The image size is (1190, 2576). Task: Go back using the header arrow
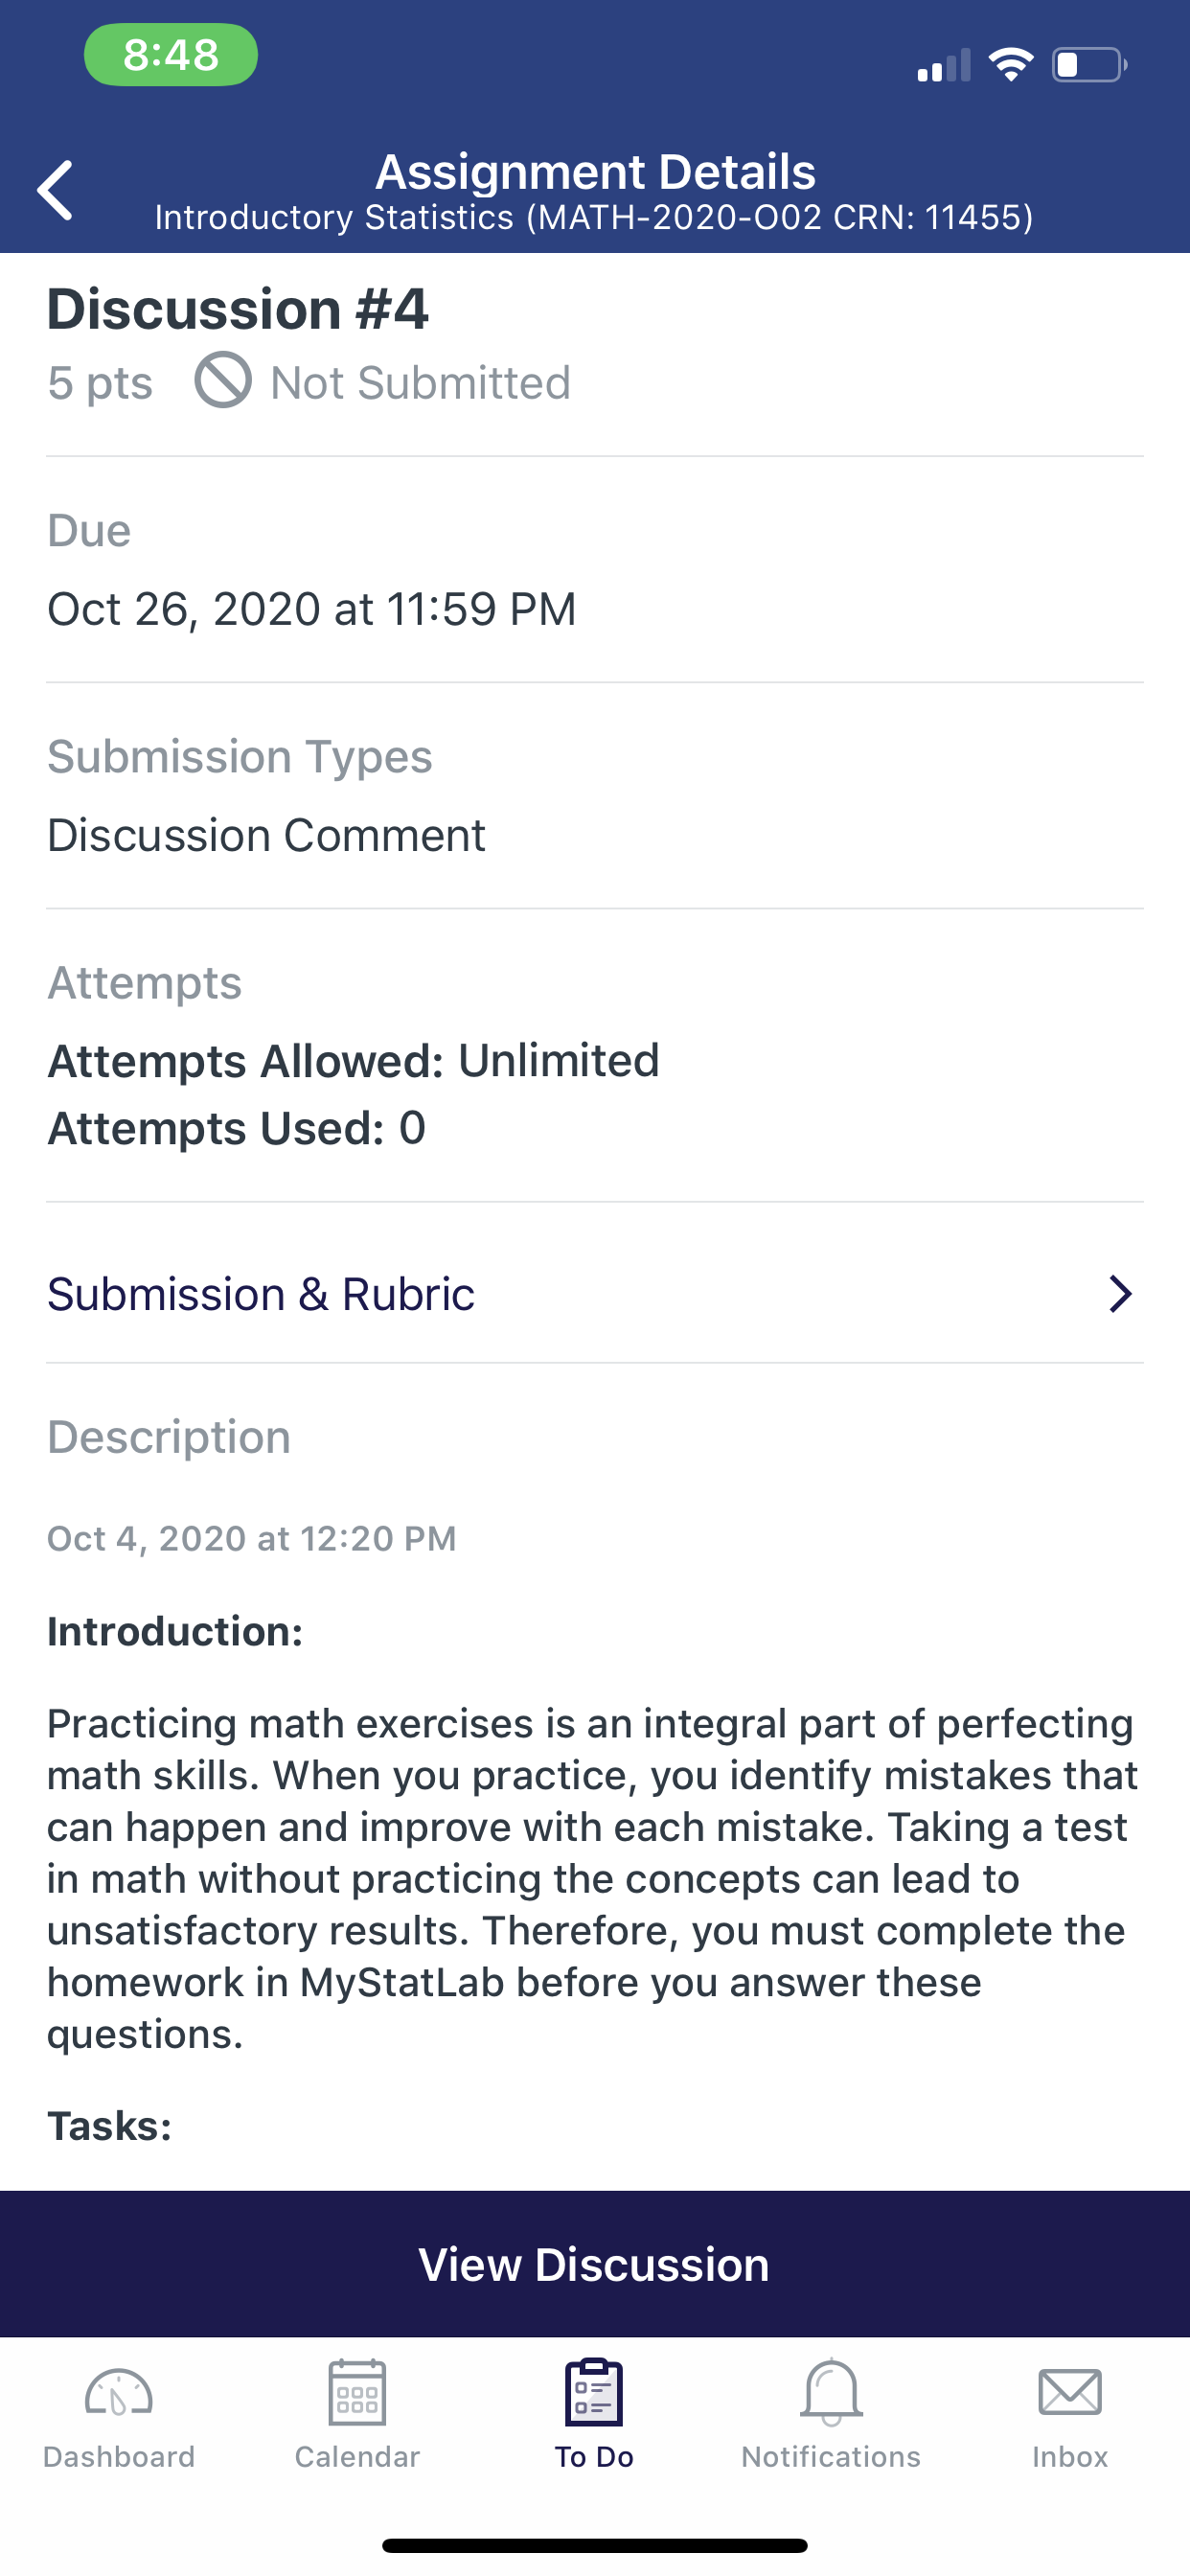coord(55,190)
